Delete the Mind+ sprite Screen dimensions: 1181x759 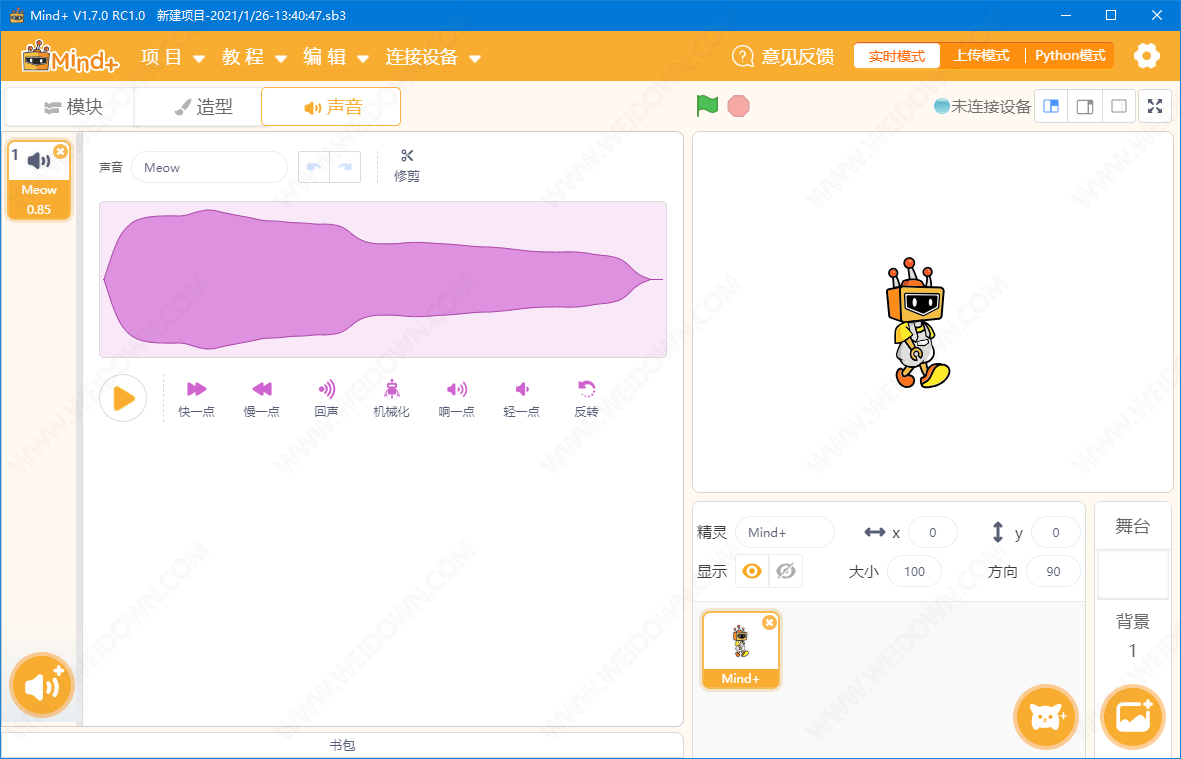pyautogui.click(x=769, y=622)
